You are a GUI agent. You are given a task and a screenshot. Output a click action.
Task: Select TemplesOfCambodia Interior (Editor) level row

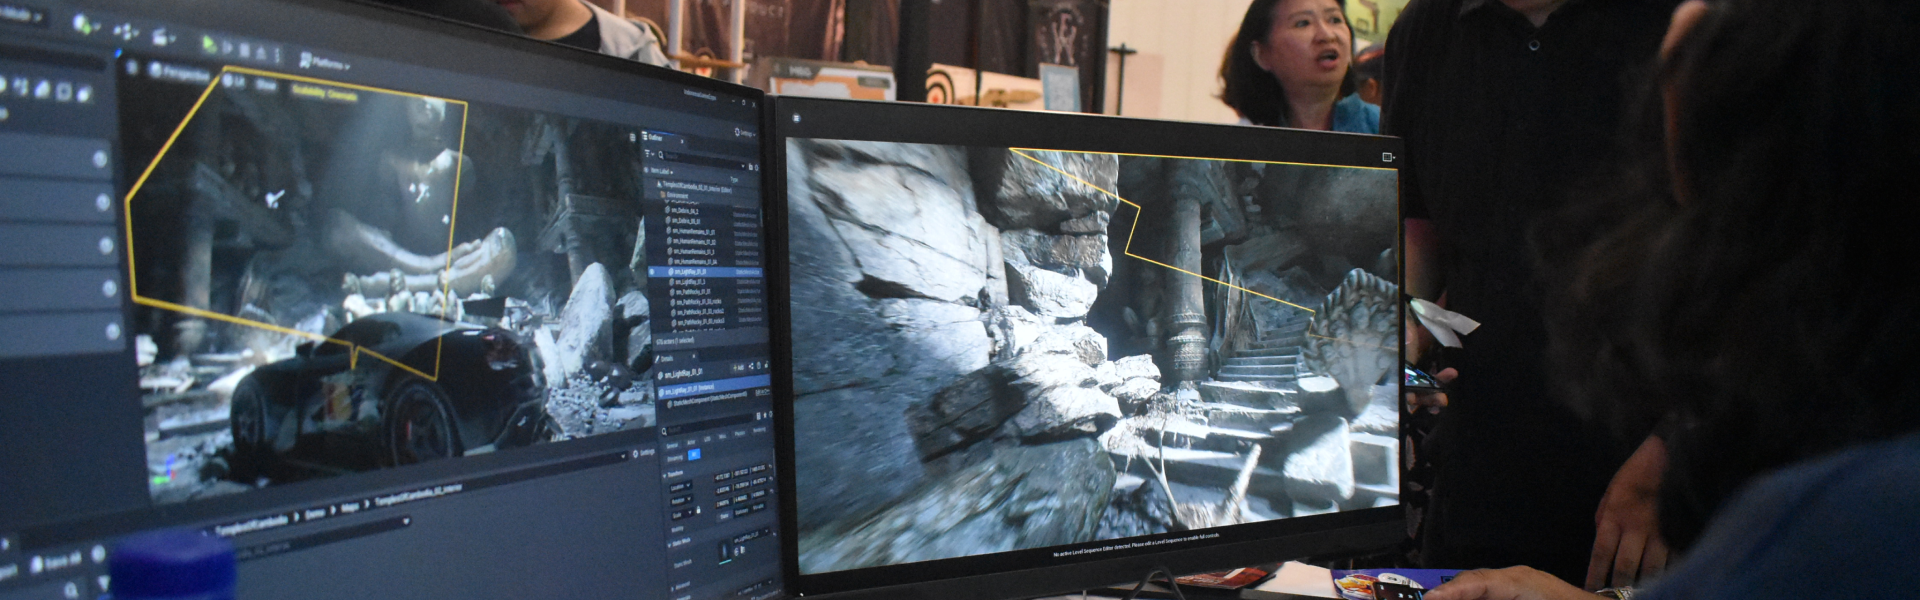pyautogui.click(x=697, y=187)
